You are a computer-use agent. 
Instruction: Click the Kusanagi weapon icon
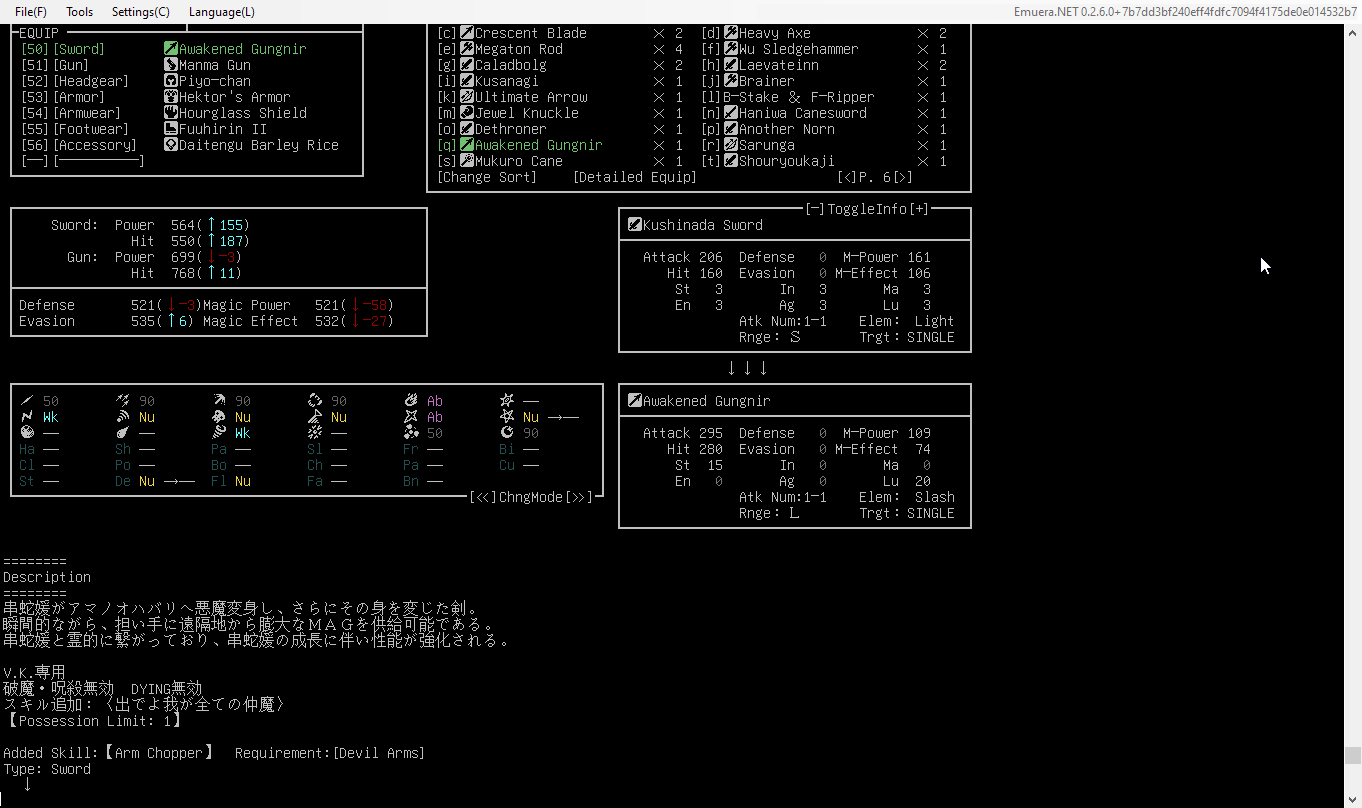point(467,81)
